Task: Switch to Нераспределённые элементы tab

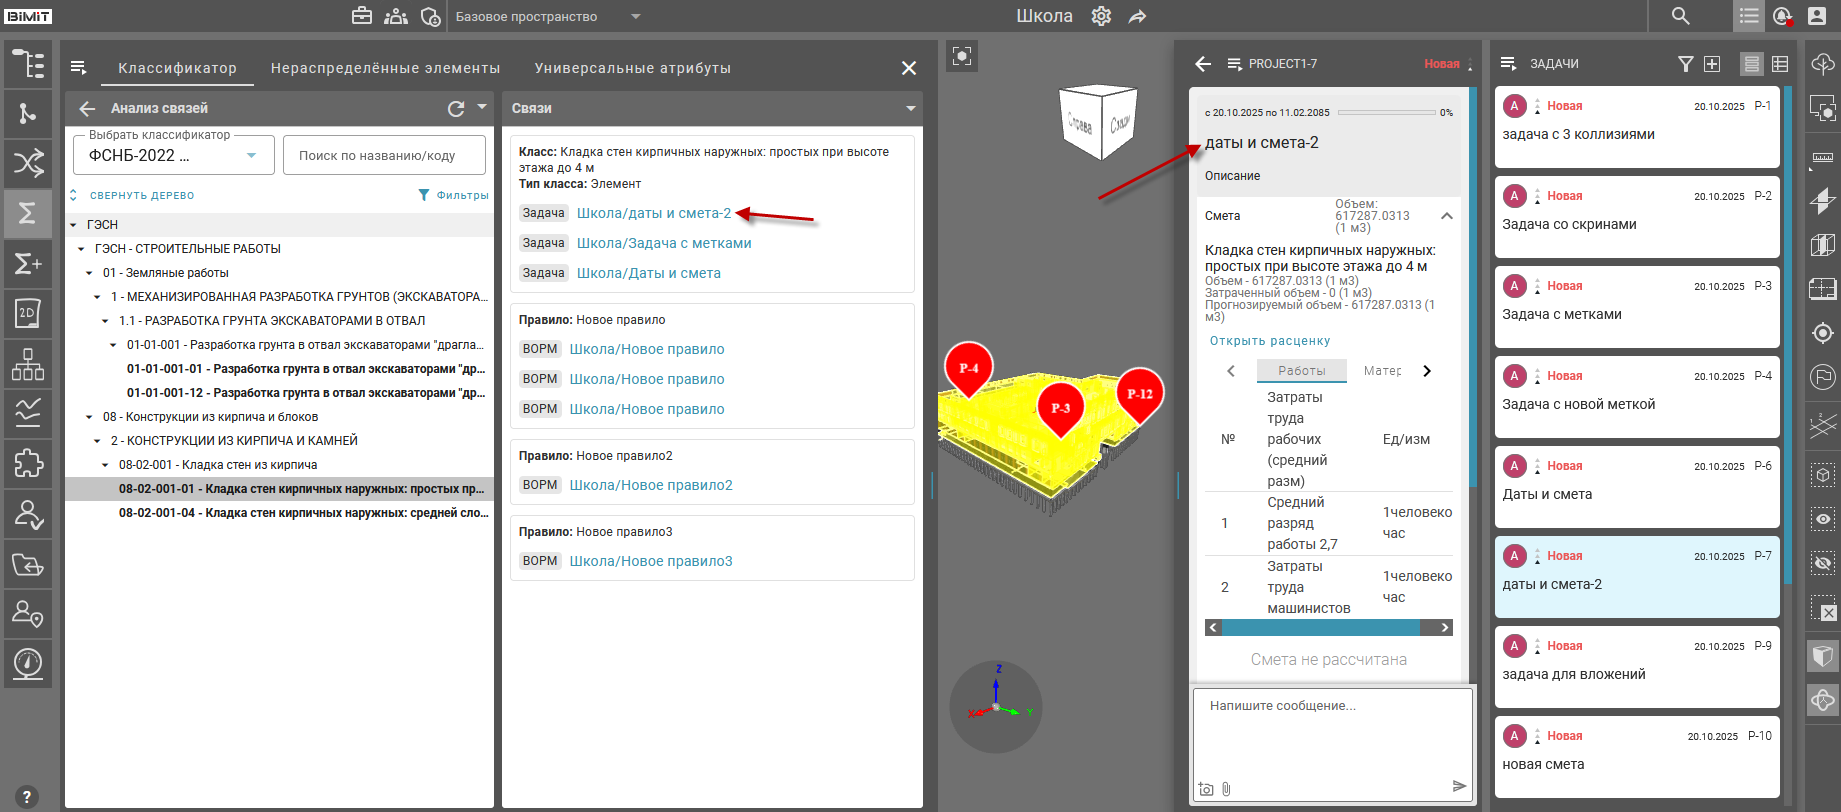Action: pos(385,68)
